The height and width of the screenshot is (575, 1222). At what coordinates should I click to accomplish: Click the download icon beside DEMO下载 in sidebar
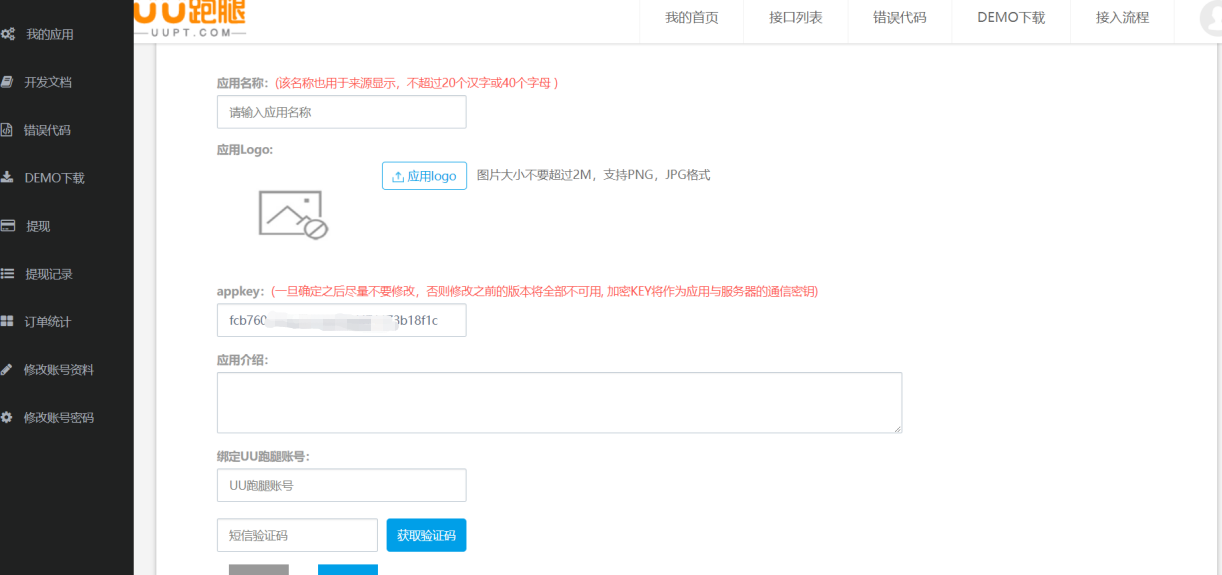(x=7, y=177)
